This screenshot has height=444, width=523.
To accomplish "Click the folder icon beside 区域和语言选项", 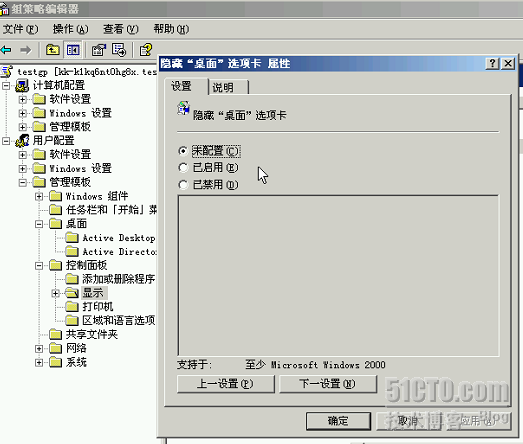I will pyautogui.click(x=72, y=320).
